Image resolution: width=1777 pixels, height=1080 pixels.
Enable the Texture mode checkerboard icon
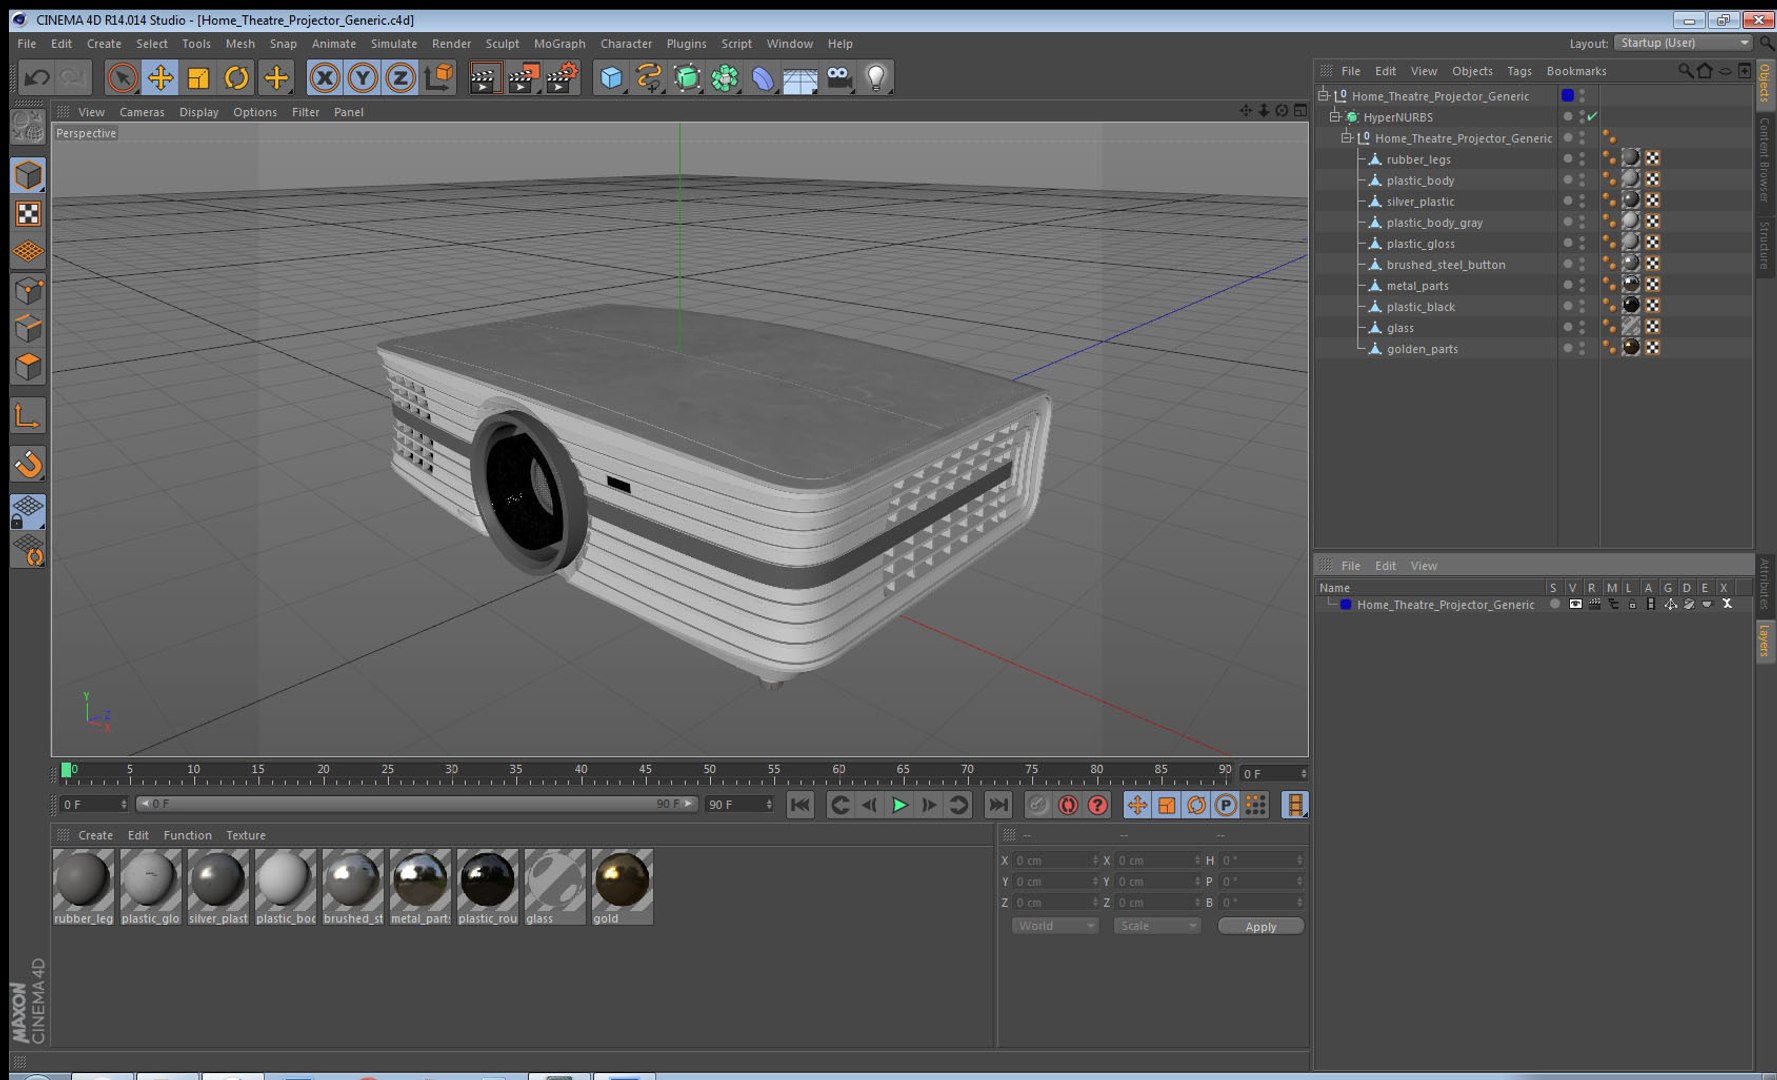click(28, 214)
